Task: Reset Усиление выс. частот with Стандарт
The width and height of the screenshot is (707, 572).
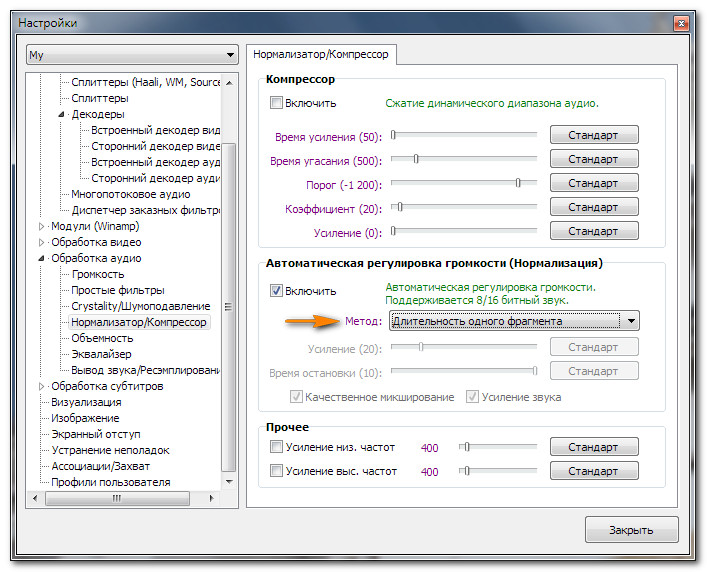Action: [594, 471]
